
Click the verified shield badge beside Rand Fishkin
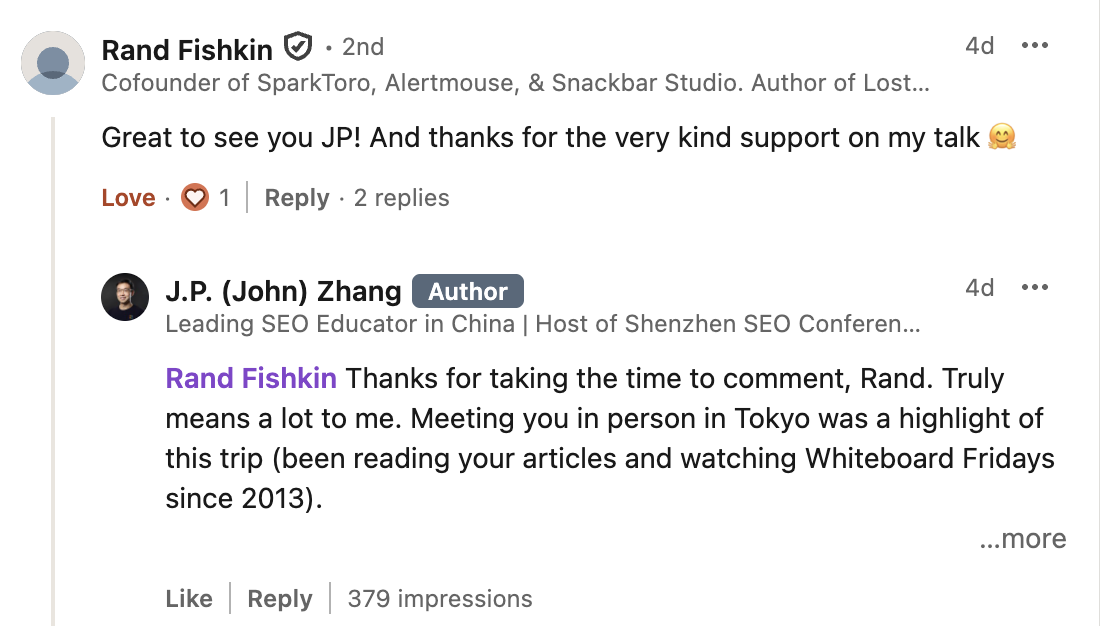coord(298,47)
